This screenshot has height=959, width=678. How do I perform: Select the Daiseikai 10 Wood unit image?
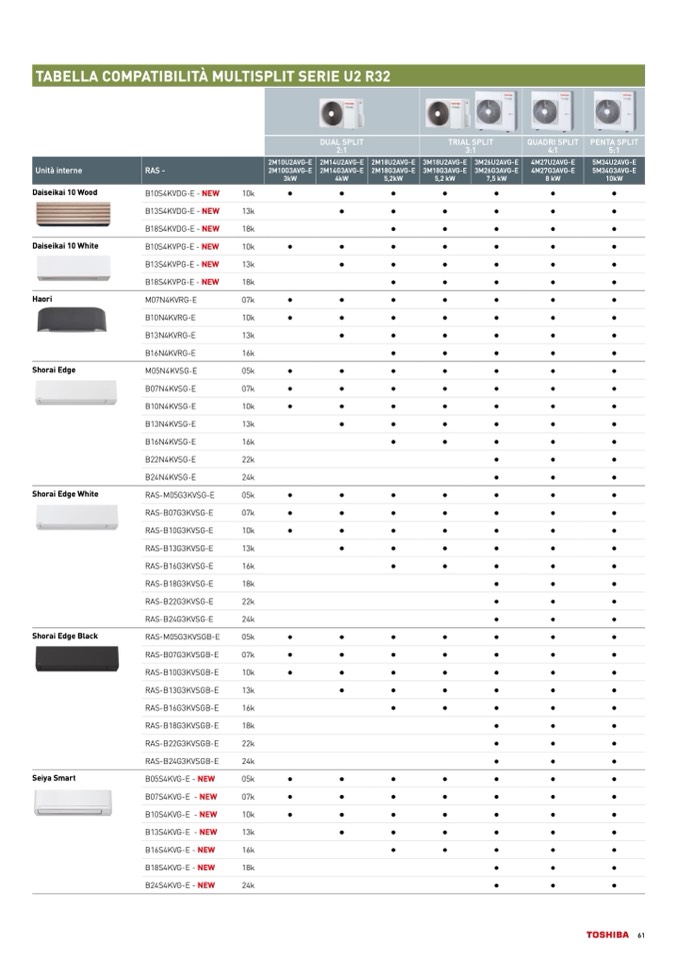tap(77, 215)
